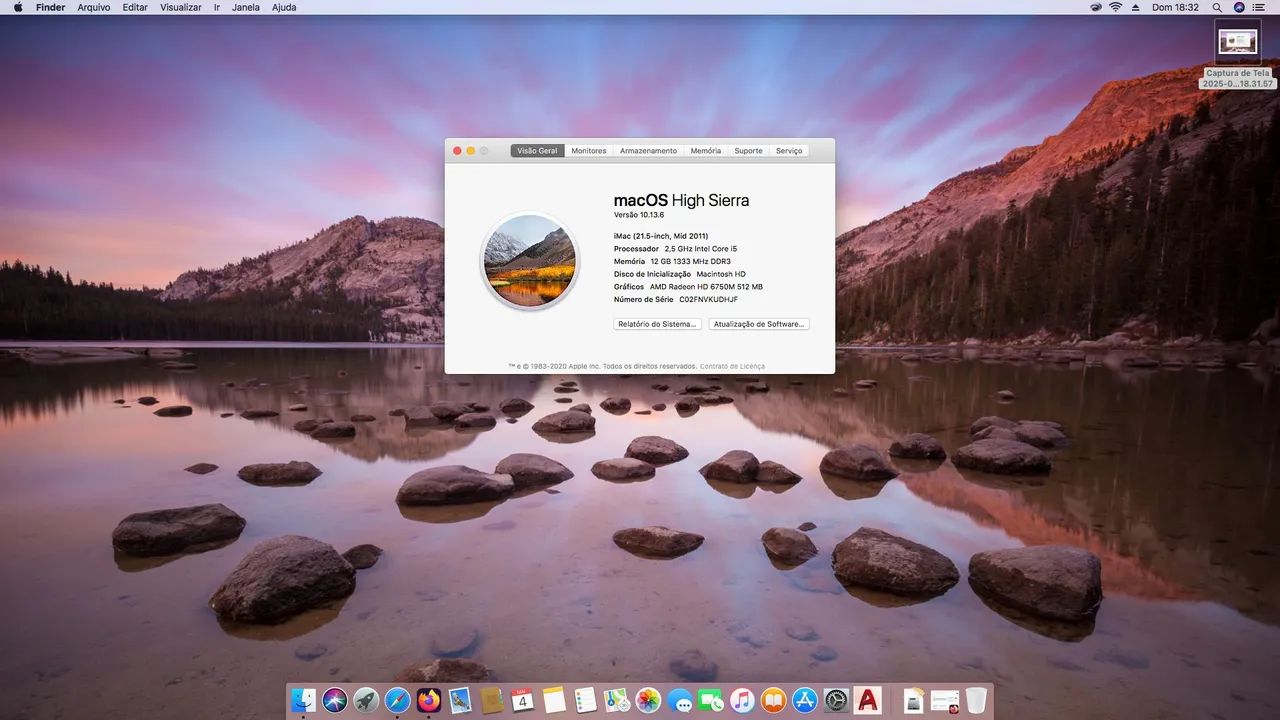
Task: Open the Apple menu
Action: pyautogui.click(x=17, y=7)
